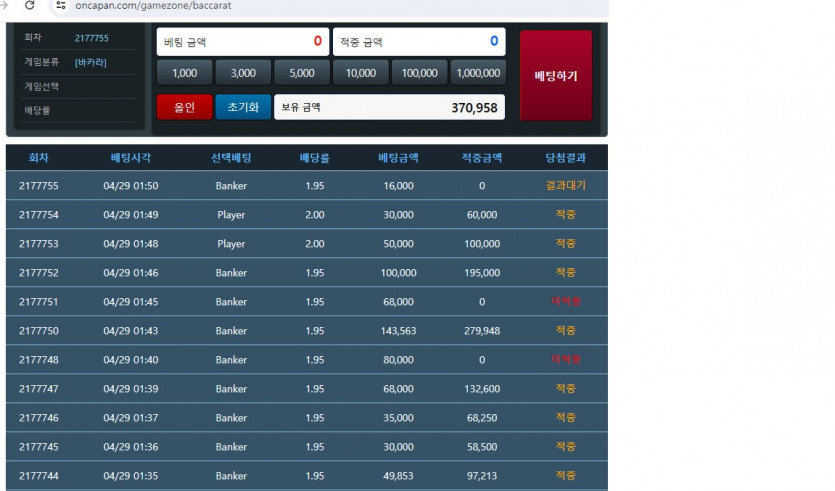Screen dimensions: 835x491
Task: Click the 베팅시각 column header
Action: click(131, 158)
